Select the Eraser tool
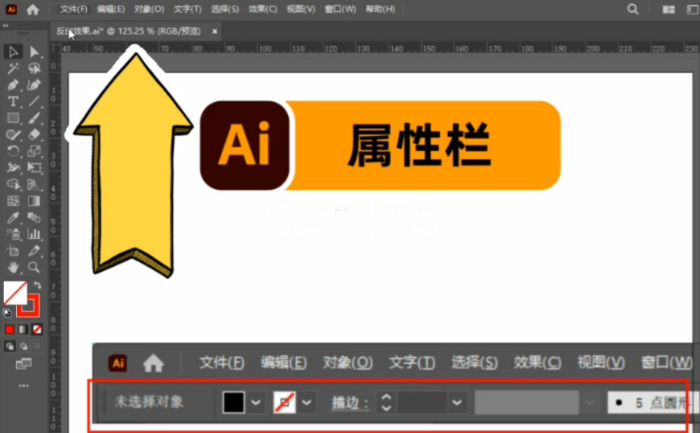 click(34, 134)
